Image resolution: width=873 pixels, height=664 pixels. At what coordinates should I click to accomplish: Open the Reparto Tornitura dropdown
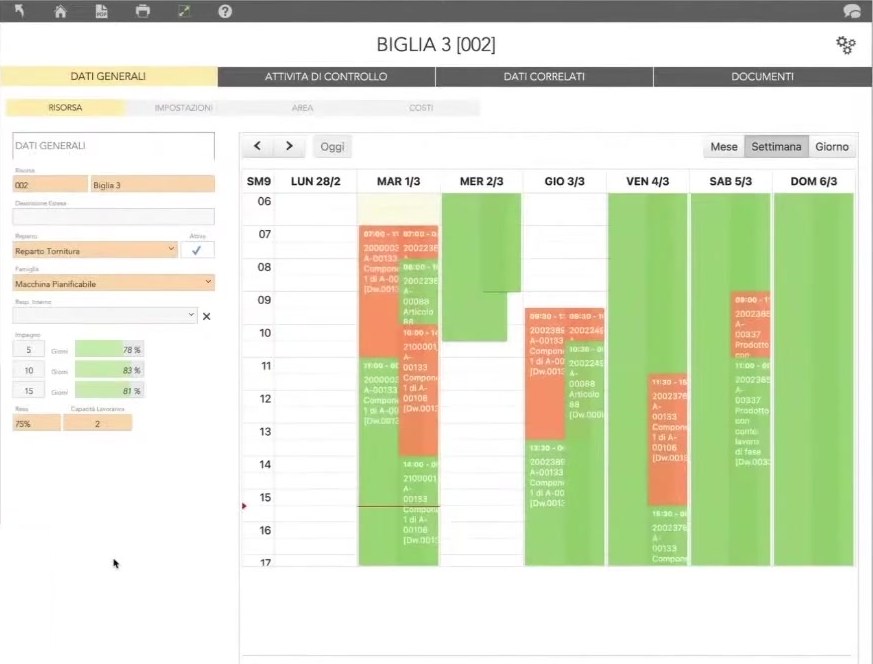[x=95, y=250]
